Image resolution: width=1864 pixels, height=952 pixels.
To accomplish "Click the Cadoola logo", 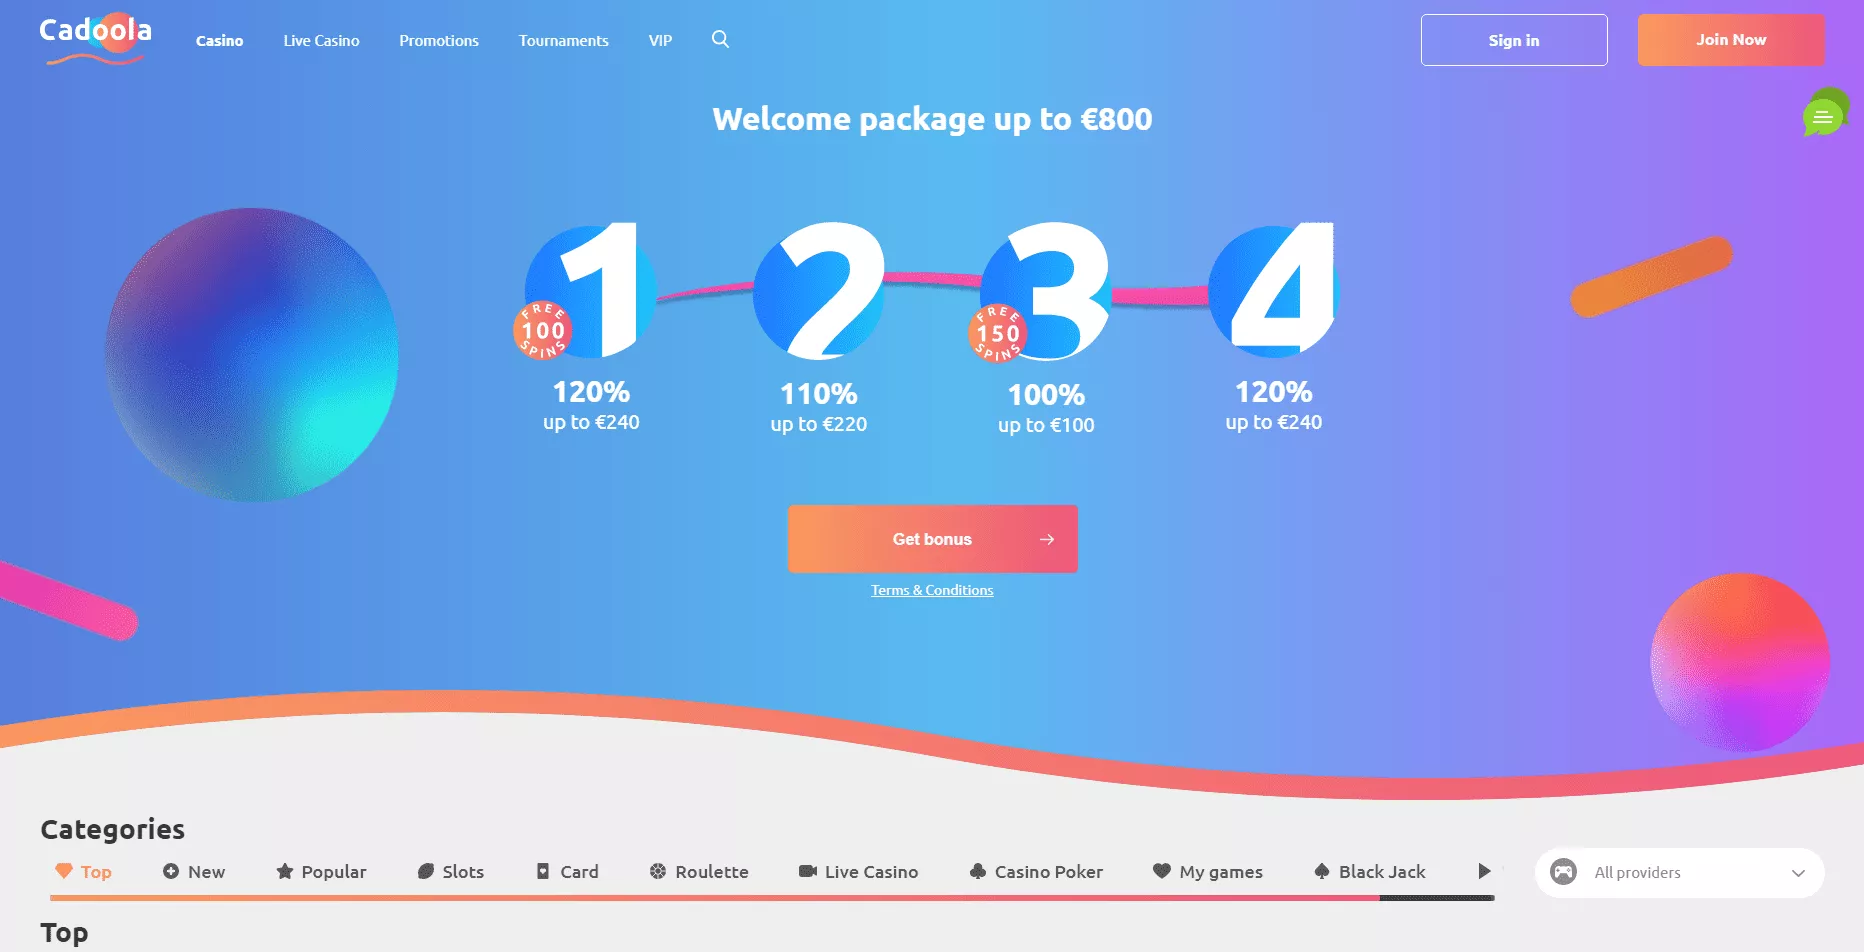I will pyautogui.click(x=95, y=39).
